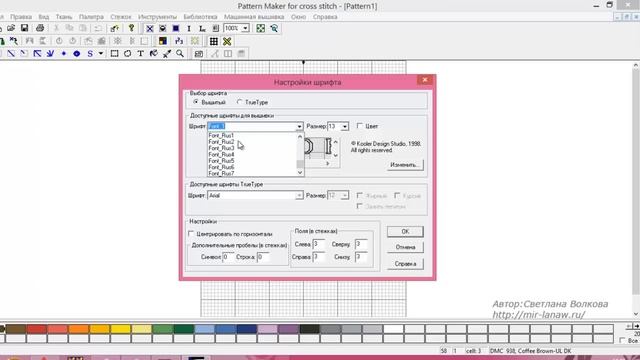This screenshot has height=360, width=640.
Task: Pick the dark navy blue palette swatch
Action: coord(247,329)
